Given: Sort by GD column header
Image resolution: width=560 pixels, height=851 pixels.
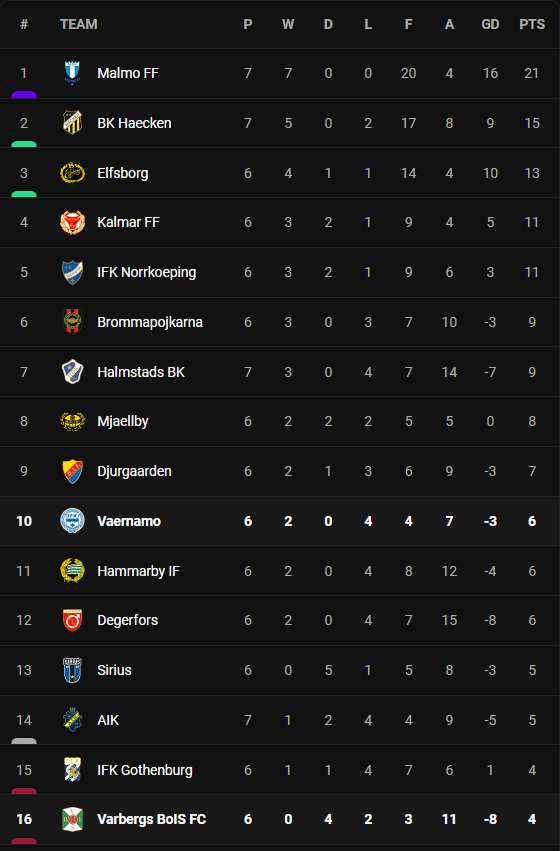Looking at the screenshot, I should coord(490,24).
